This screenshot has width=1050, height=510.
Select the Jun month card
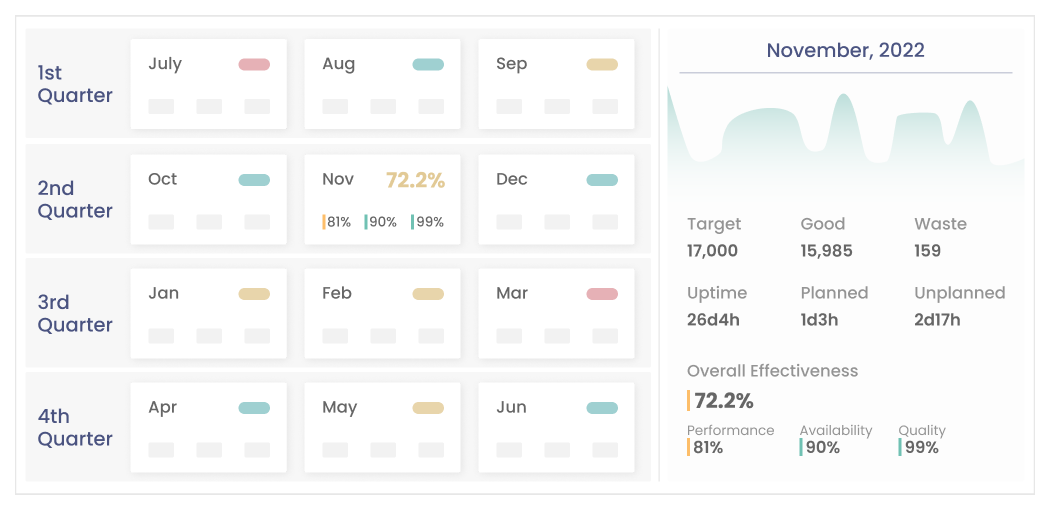556,427
